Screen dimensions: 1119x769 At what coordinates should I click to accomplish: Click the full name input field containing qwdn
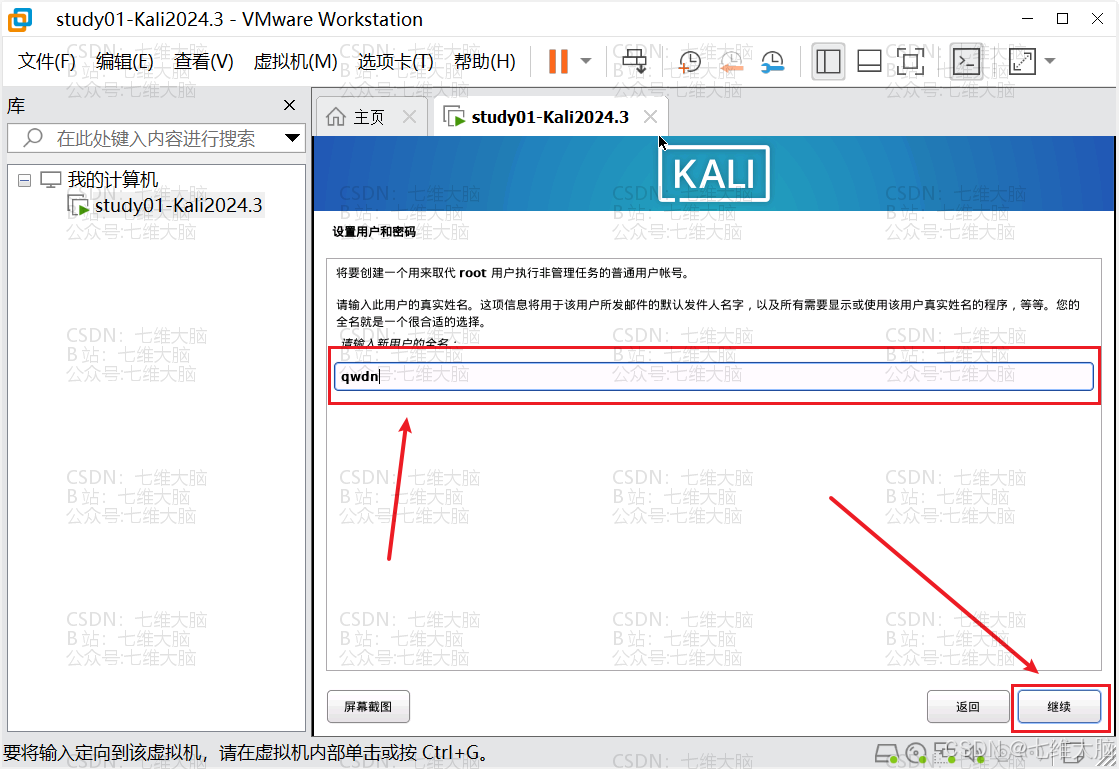[714, 376]
